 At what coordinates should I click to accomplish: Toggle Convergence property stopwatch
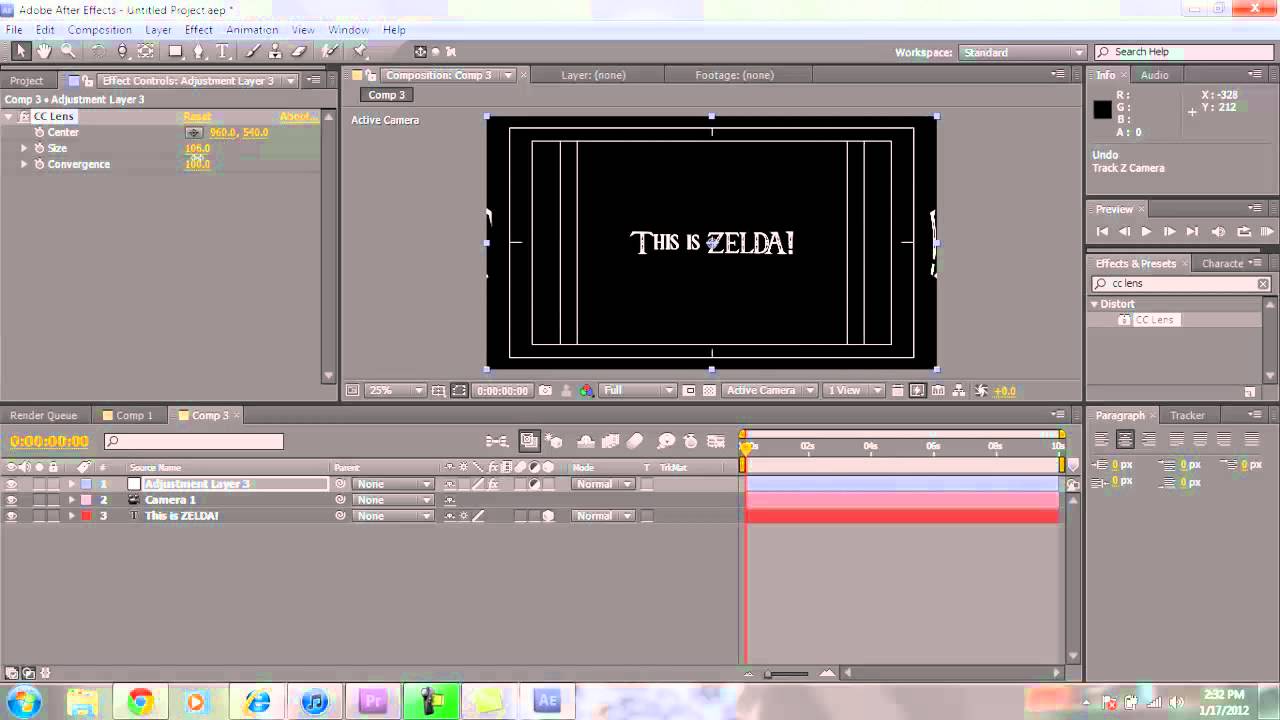40,164
